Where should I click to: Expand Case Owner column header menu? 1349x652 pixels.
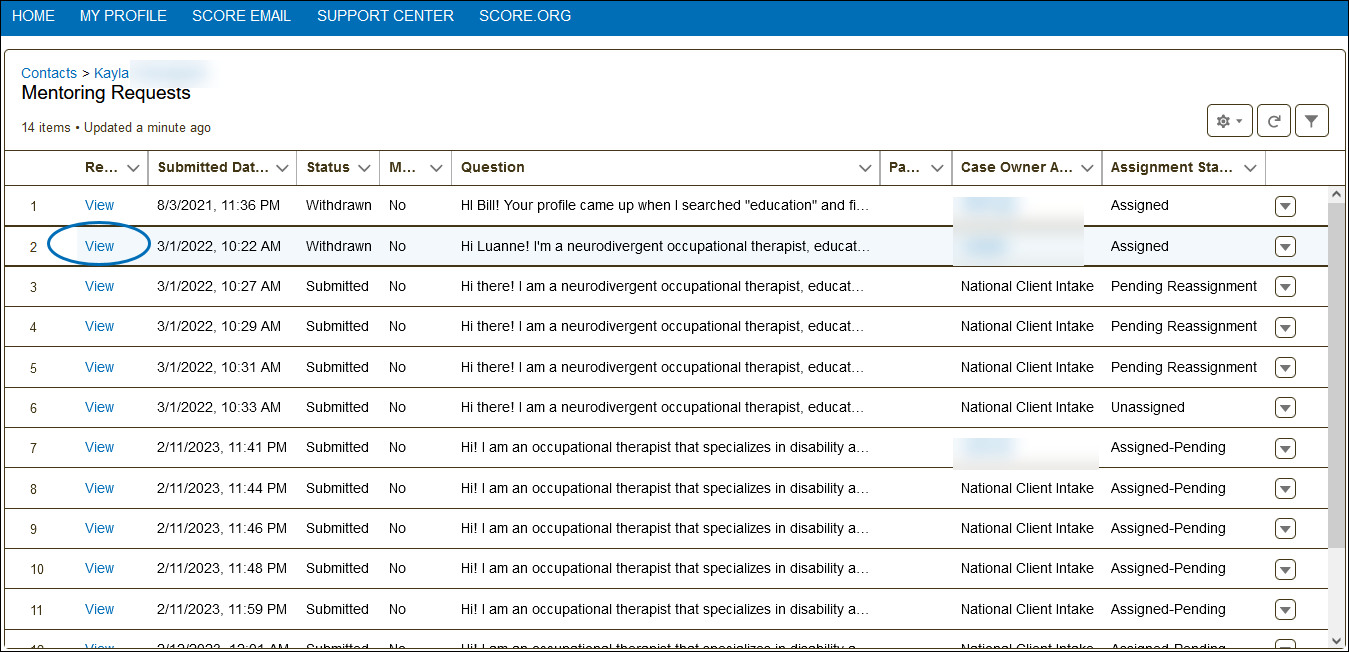pos(1087,168)
